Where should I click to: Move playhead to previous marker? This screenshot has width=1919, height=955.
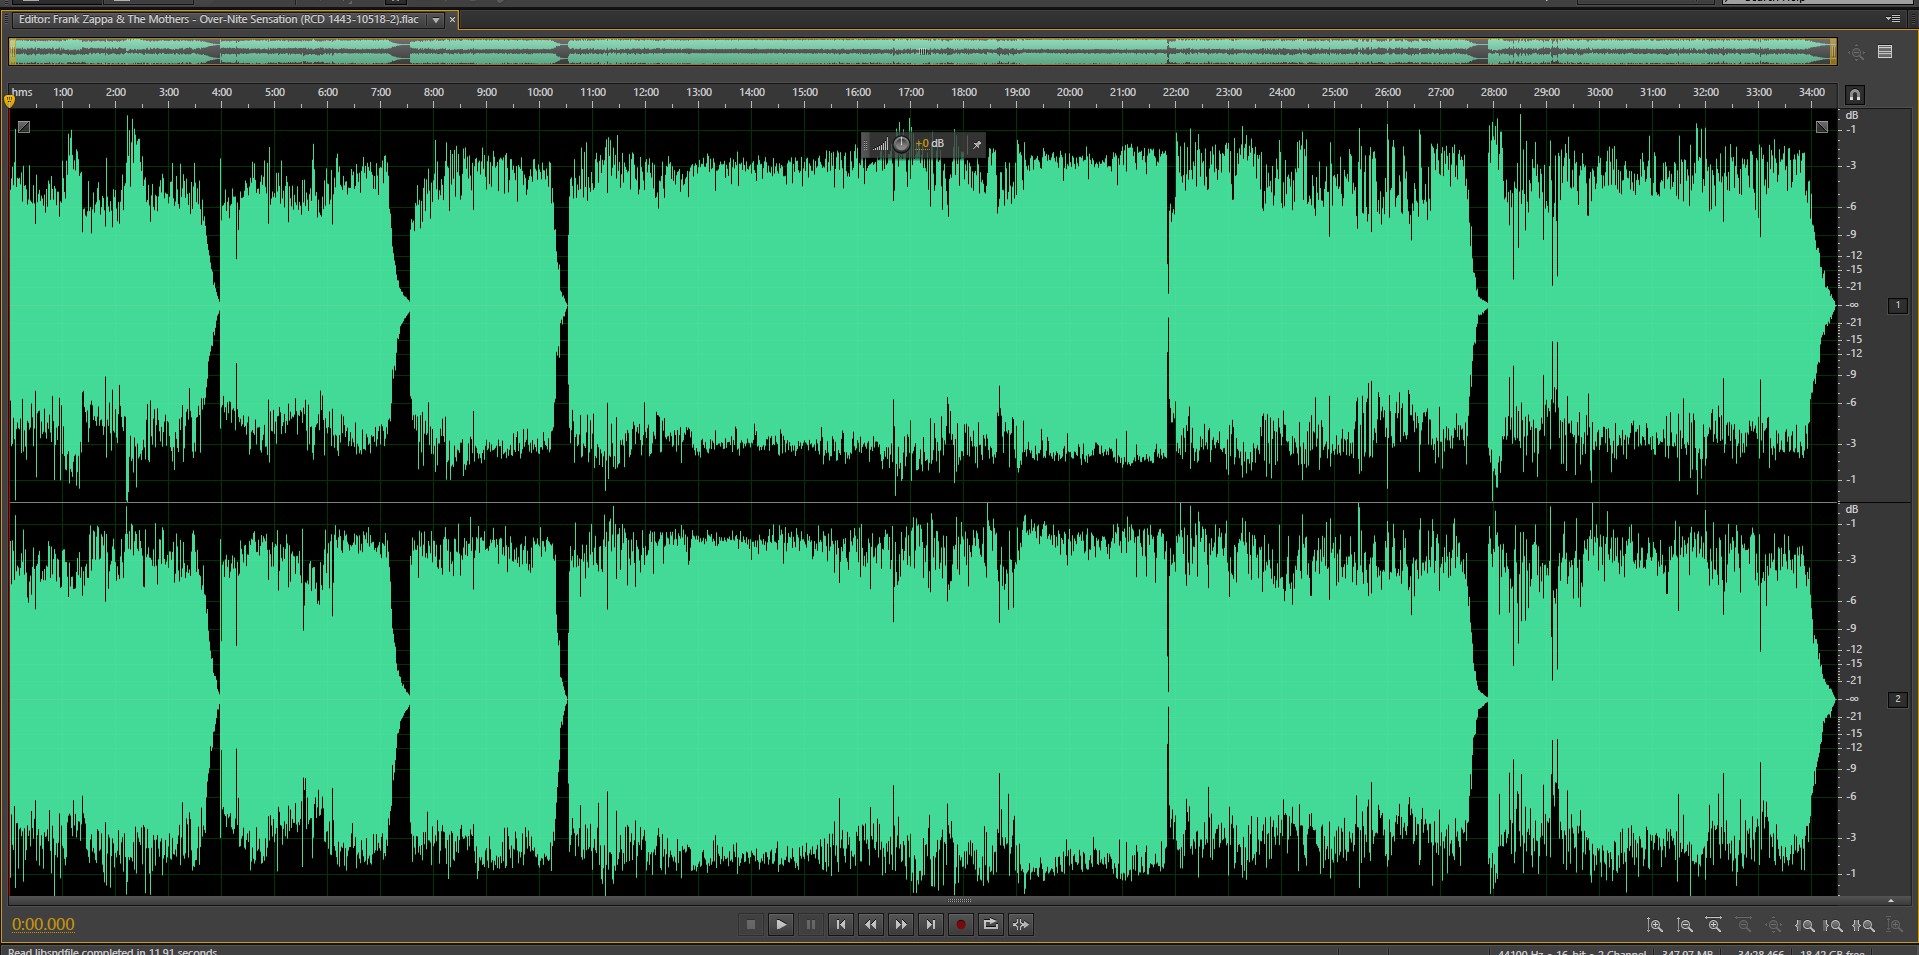[x=841, y=925]
